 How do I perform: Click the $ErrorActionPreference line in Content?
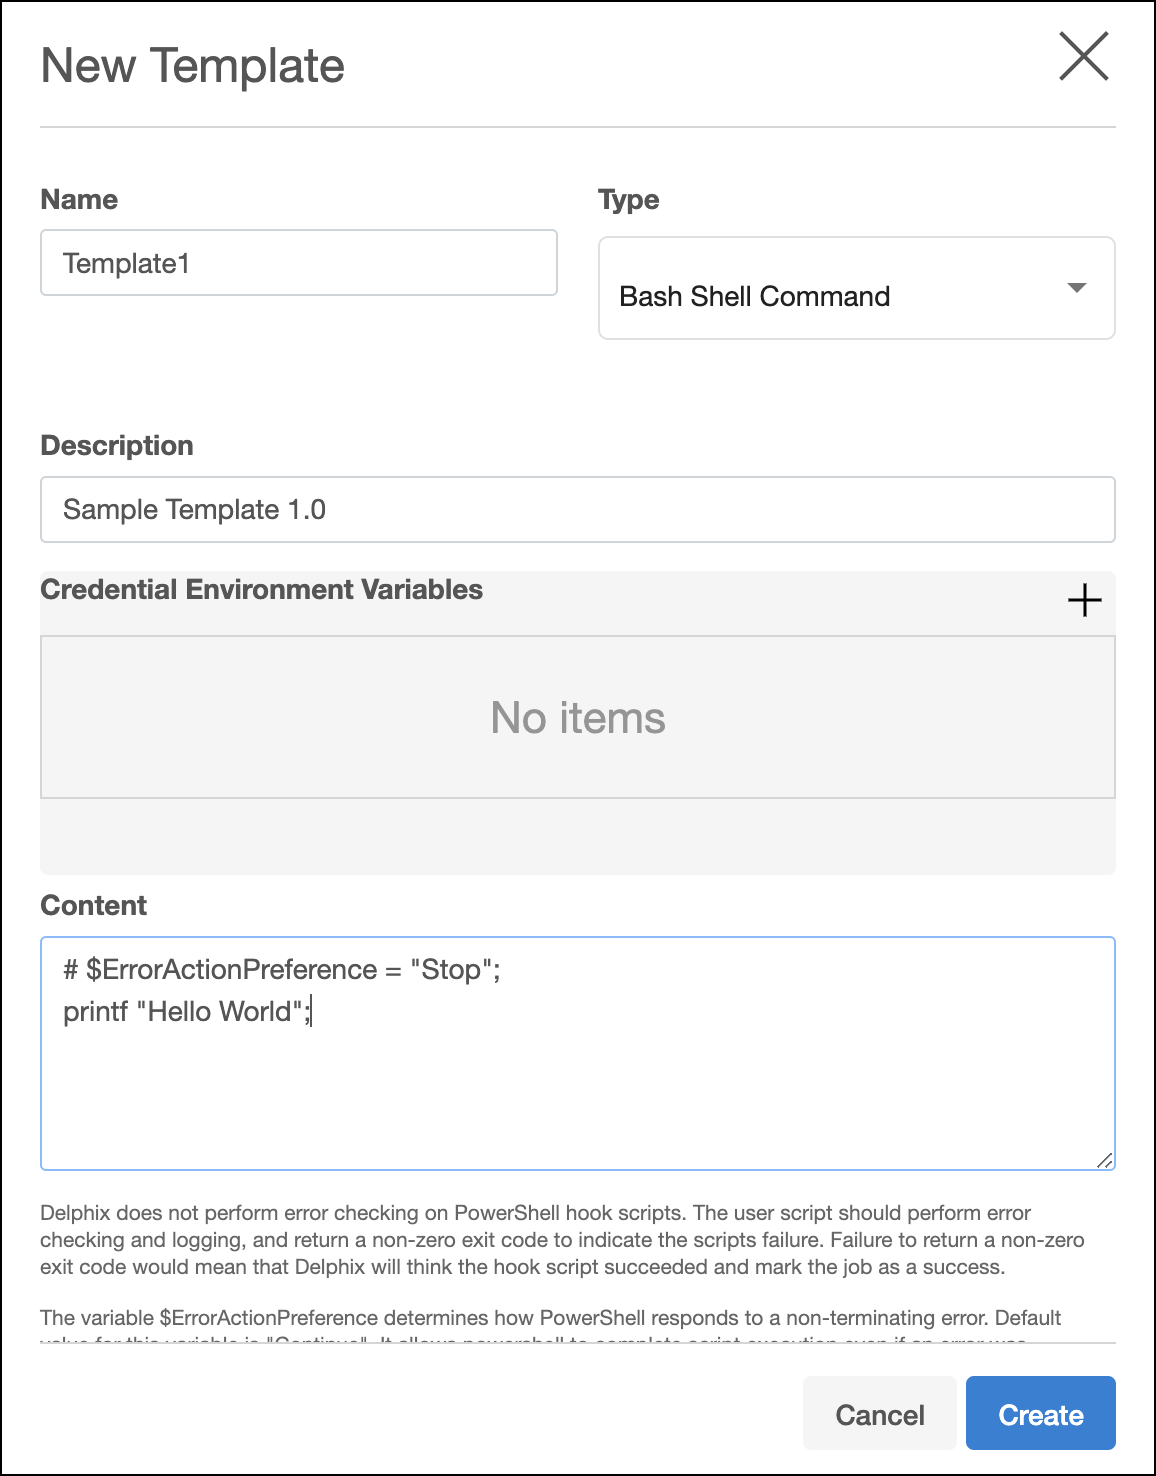coord(281,970)
